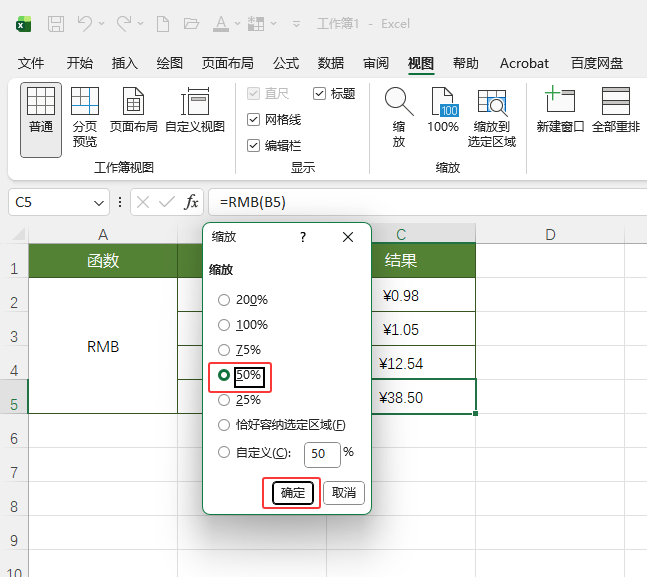The width and height of the screenshot is (647, 577).
Task: Click the custom zoom percentage field
Action: [322, 455]
